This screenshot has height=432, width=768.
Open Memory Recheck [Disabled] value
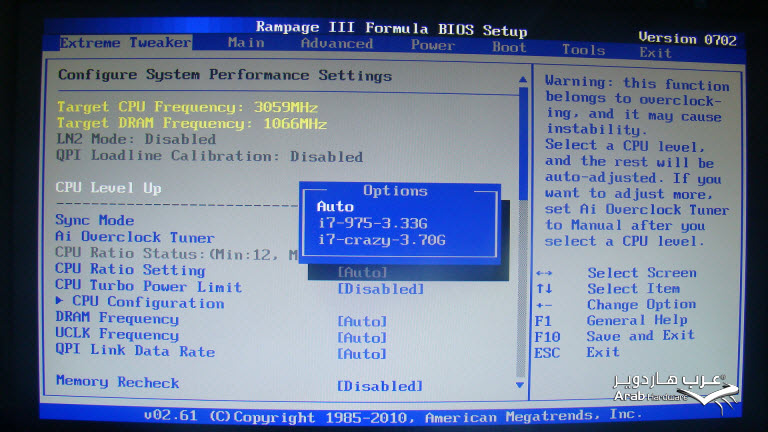point(380,386)
